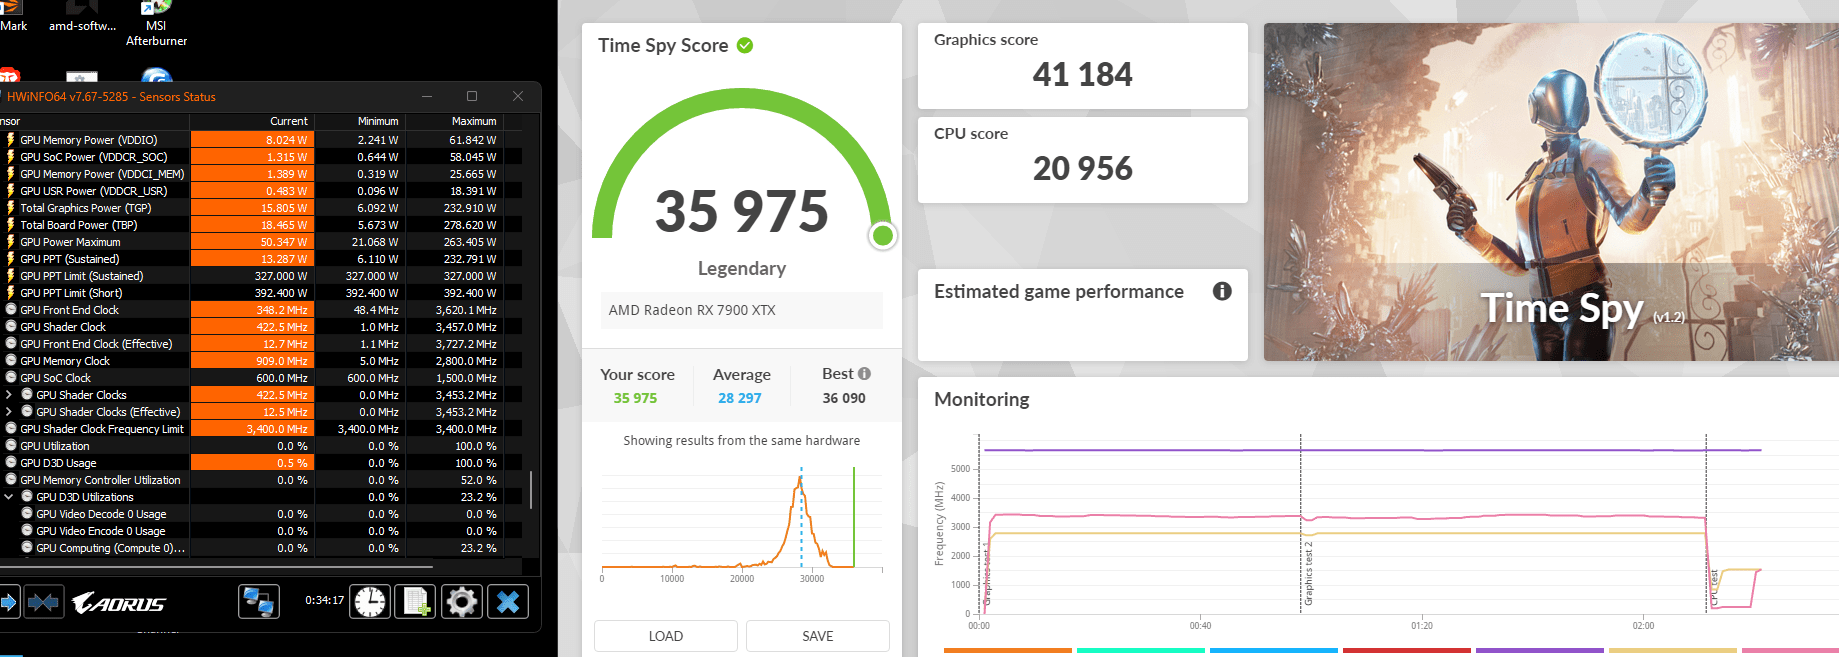The width and height of the screenshot is (1839, 657).
Task: Click the blue X close sensors icon
Action: click(508, 602)
